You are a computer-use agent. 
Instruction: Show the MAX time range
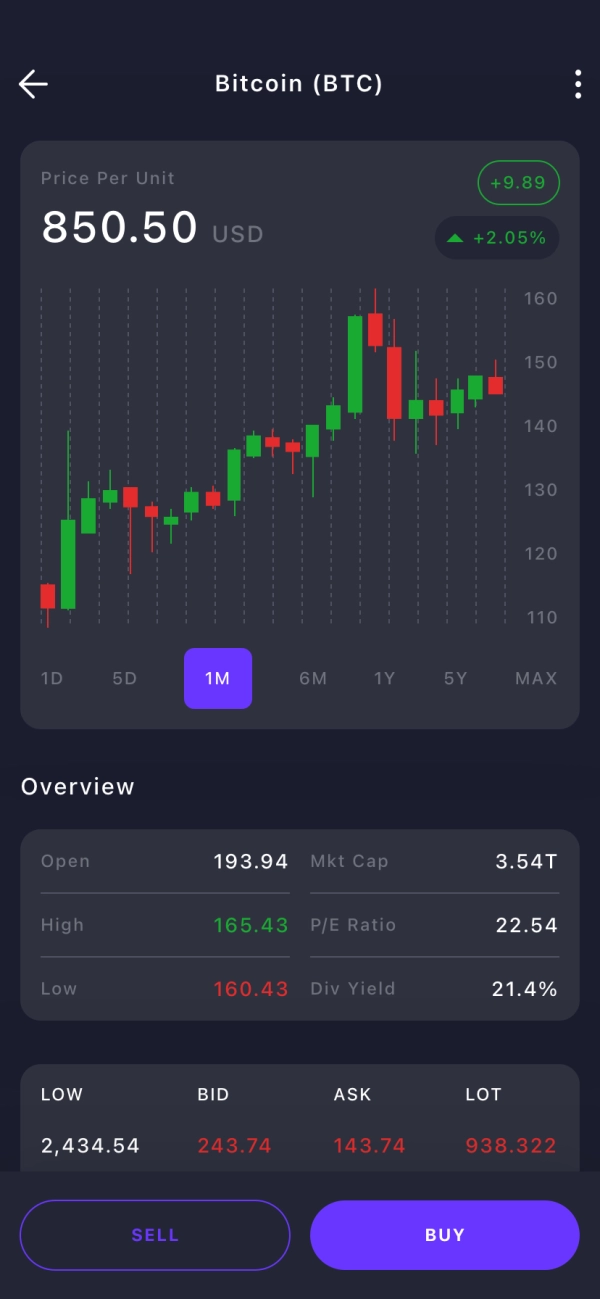[x=536, y=678]
